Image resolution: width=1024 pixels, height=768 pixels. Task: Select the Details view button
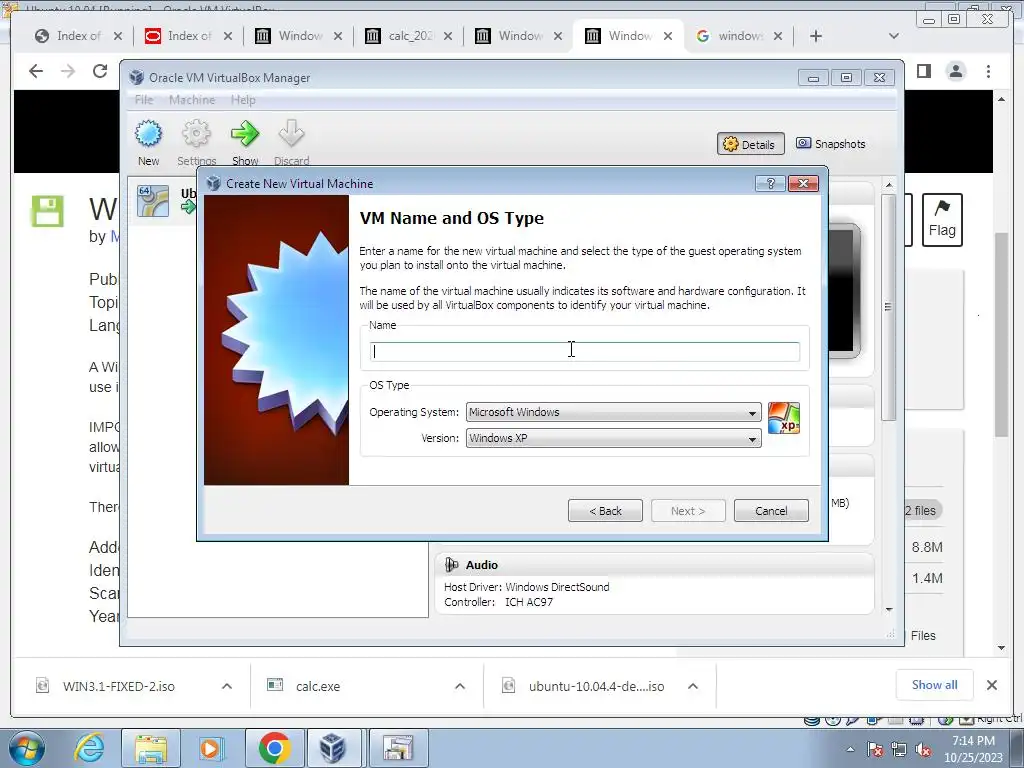(x=750, y=144)
